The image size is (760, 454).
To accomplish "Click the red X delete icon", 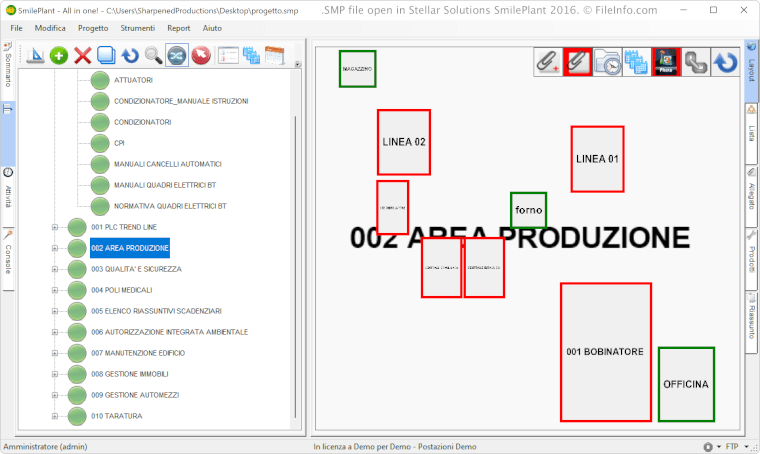I will tap(83, 55).
